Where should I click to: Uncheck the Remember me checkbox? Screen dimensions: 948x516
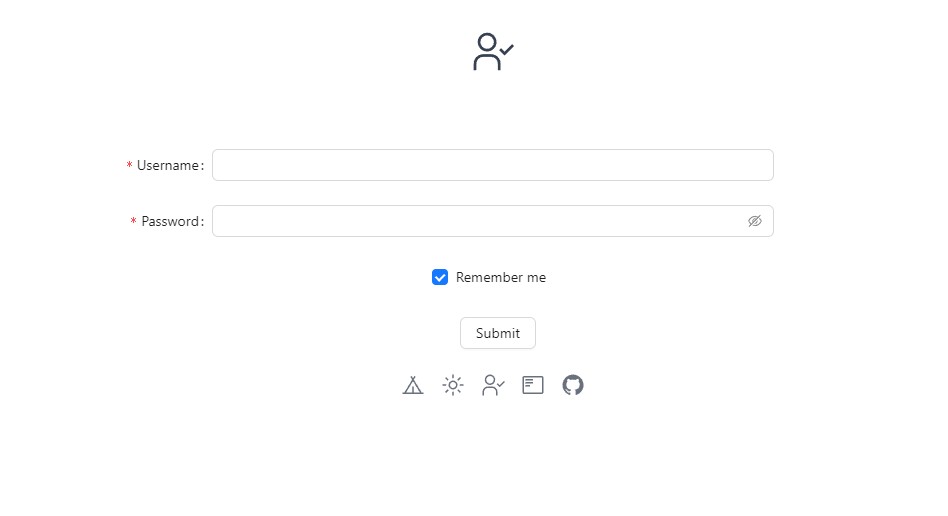pos(440,277)
